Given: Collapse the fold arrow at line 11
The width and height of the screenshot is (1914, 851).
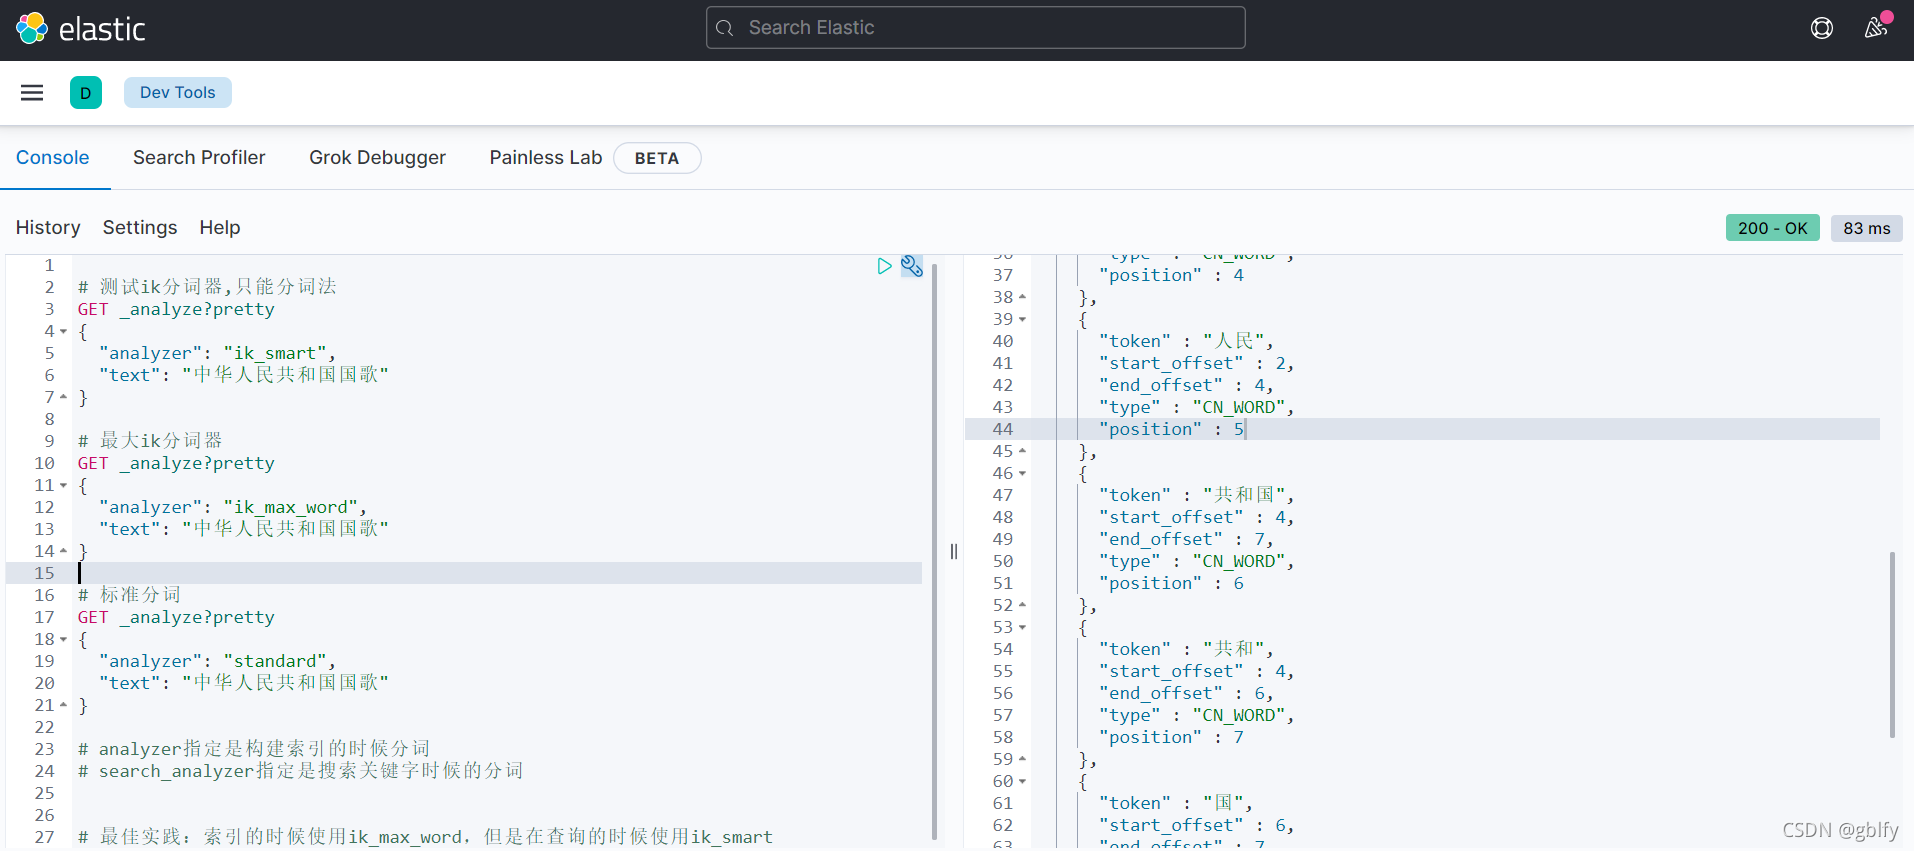Looking at the screenshot, I should coord(64,486).
